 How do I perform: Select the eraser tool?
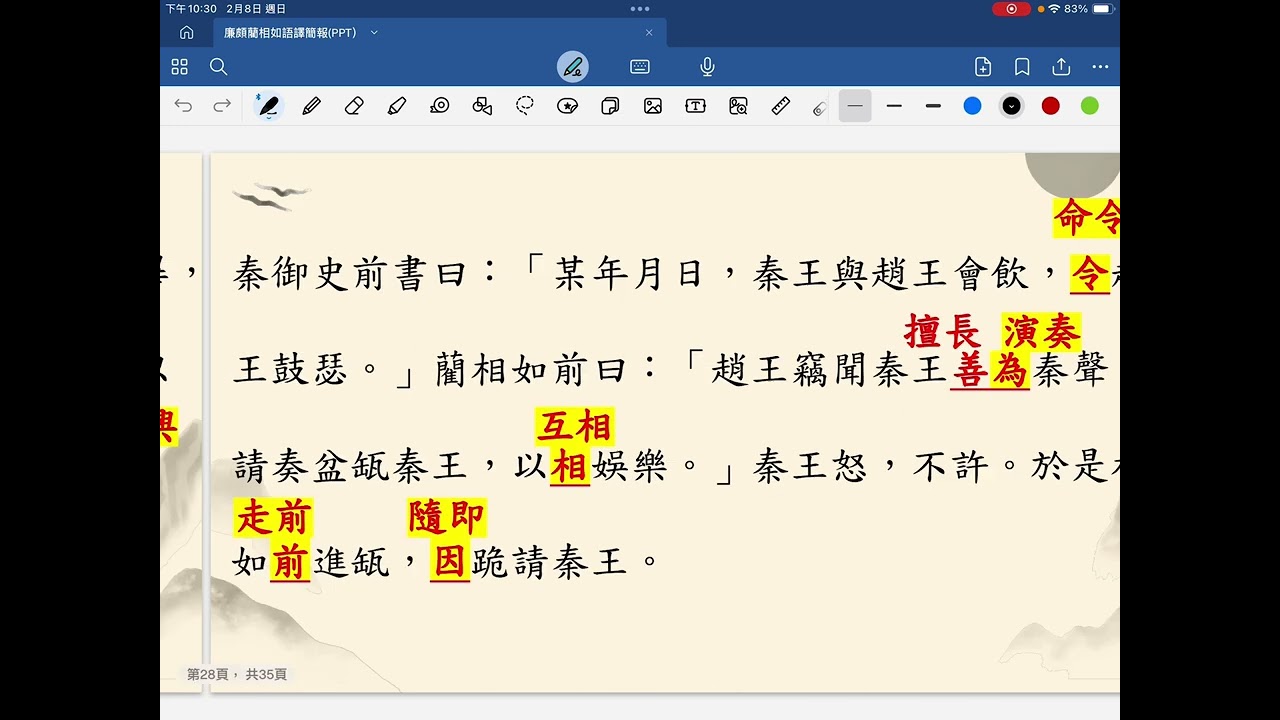click(354, 105)
